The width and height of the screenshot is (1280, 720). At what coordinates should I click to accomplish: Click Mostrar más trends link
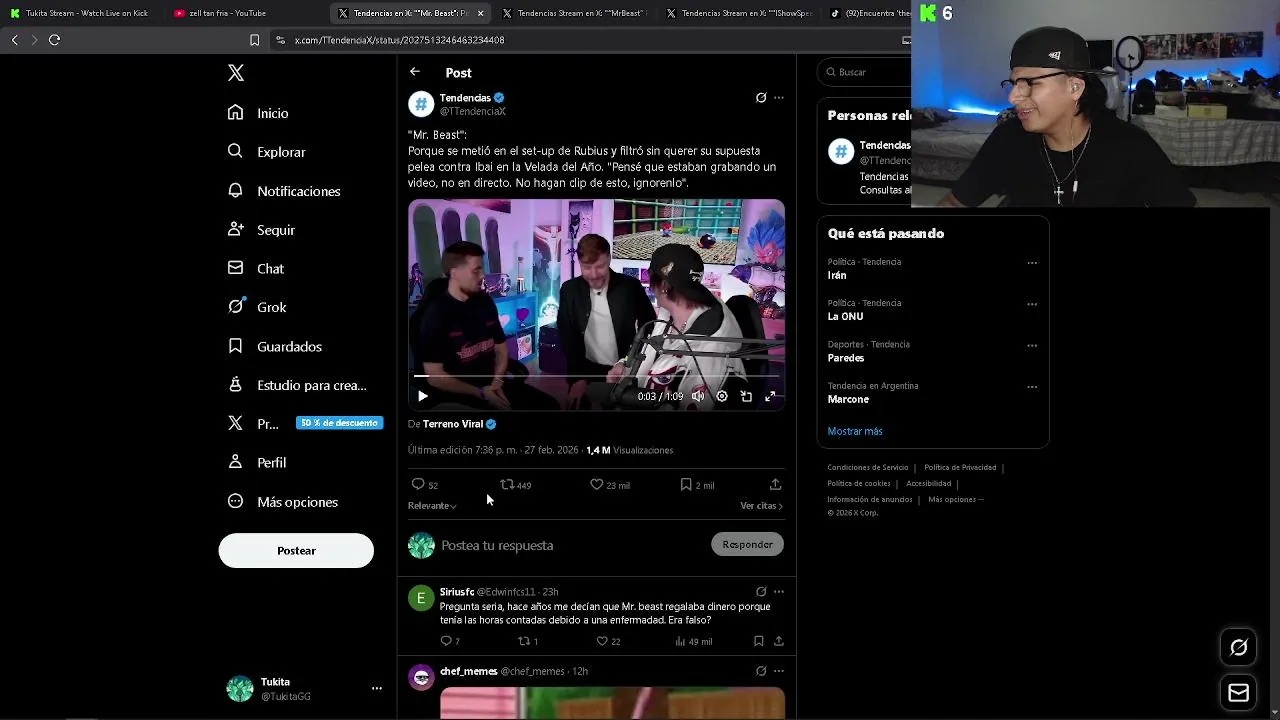(x=855, y=431)
